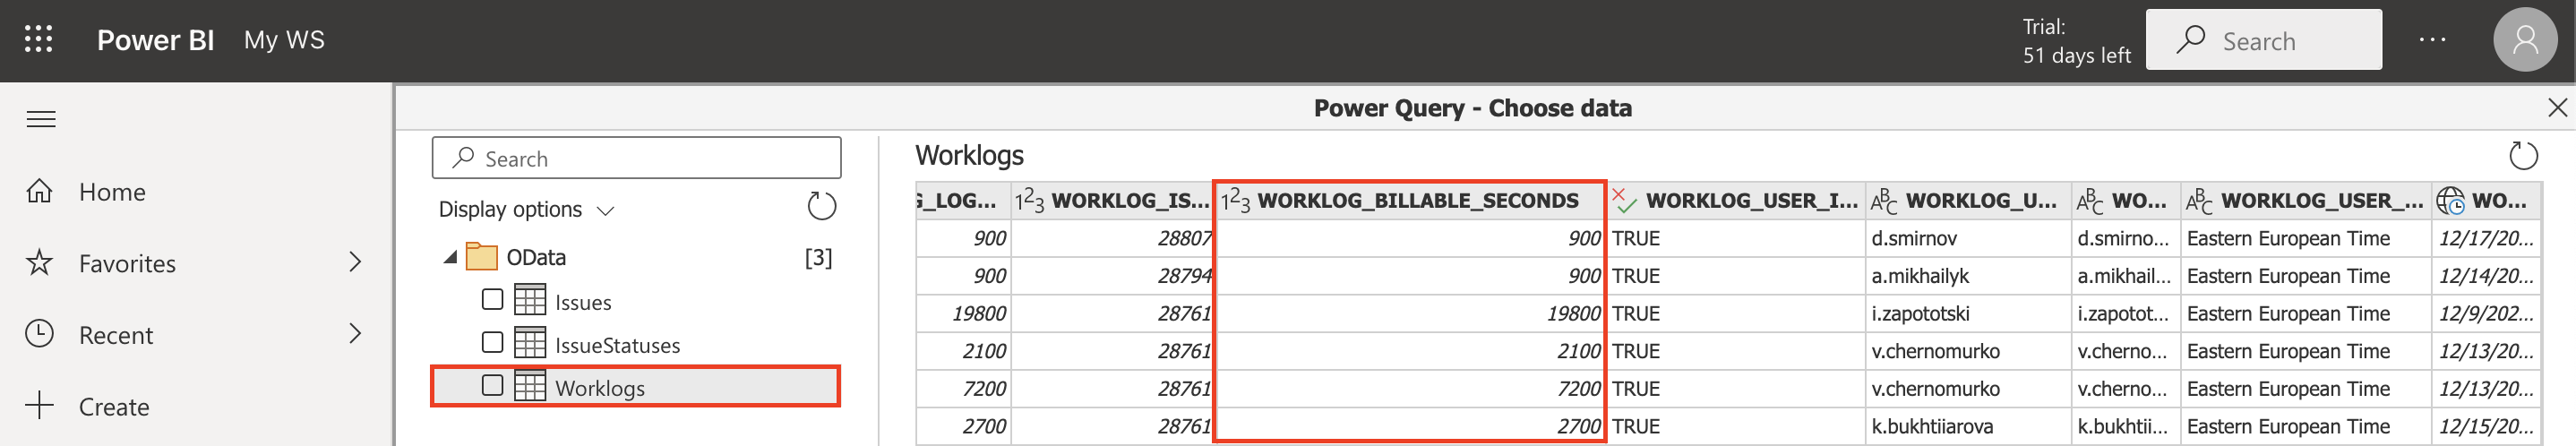Click the 12/9/202... date cell
2576x446 pixels.
point(2485,314)
